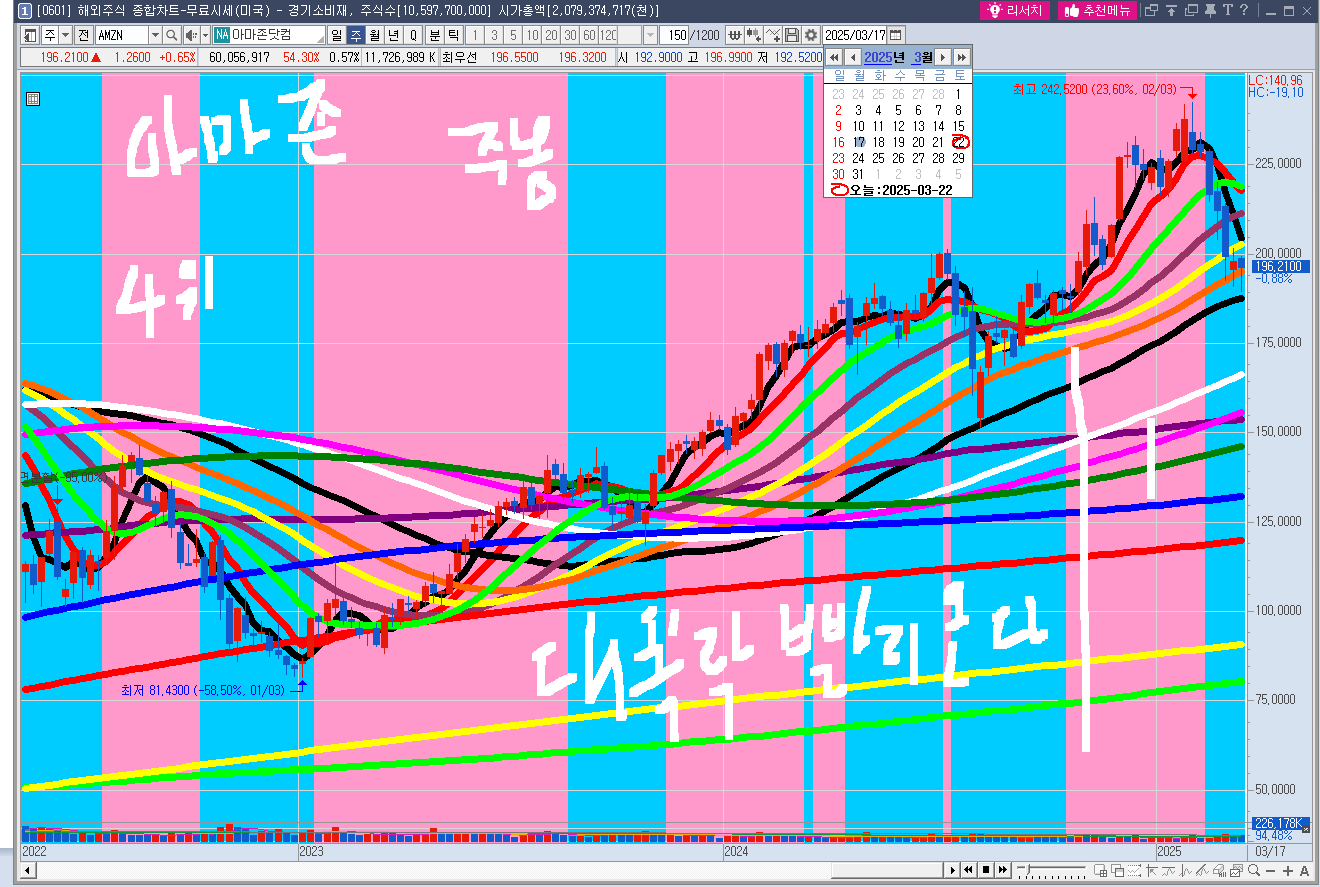This screenshot has width=1320, height=887.
Task: Open the AMZN symbol history dropdown
Action: point(155,35)
